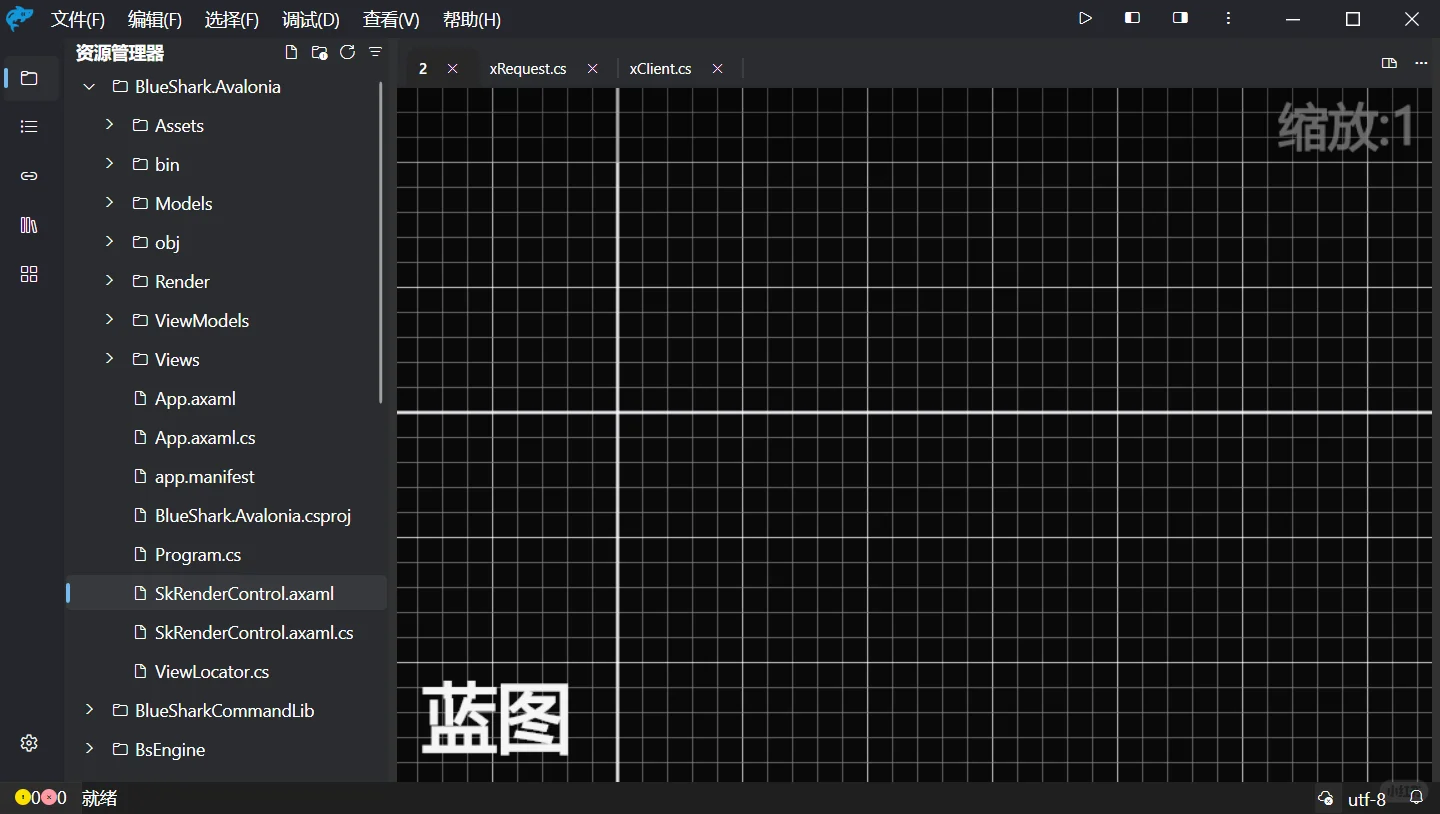
Task: Select the link/references icon in the activity bar
Action: point(28,176)
